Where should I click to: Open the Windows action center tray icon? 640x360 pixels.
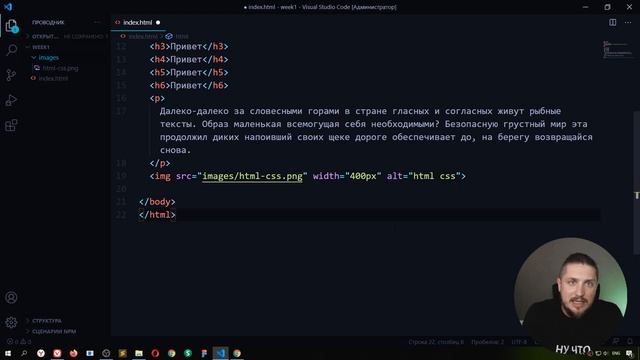(x=630, y=353)
